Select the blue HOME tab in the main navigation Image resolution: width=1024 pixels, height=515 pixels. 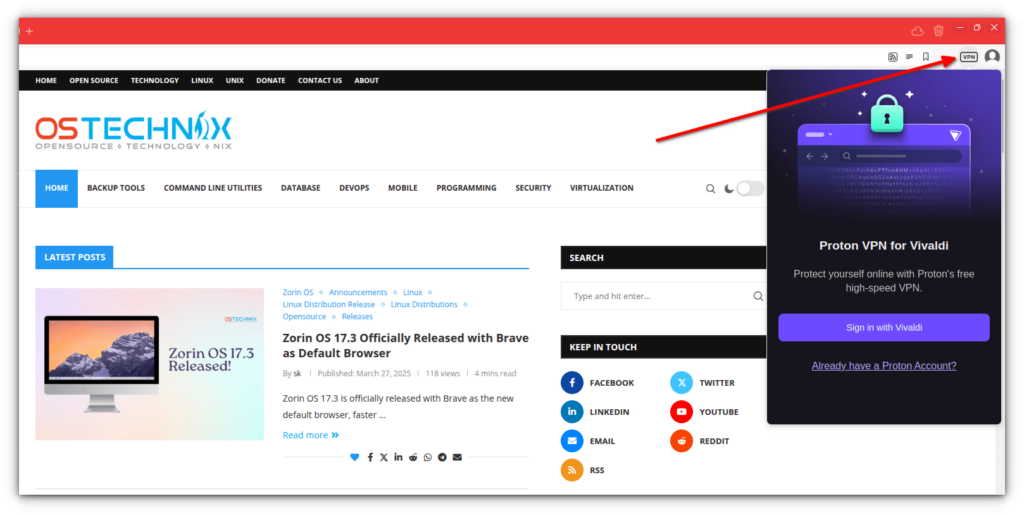(56, 189)
